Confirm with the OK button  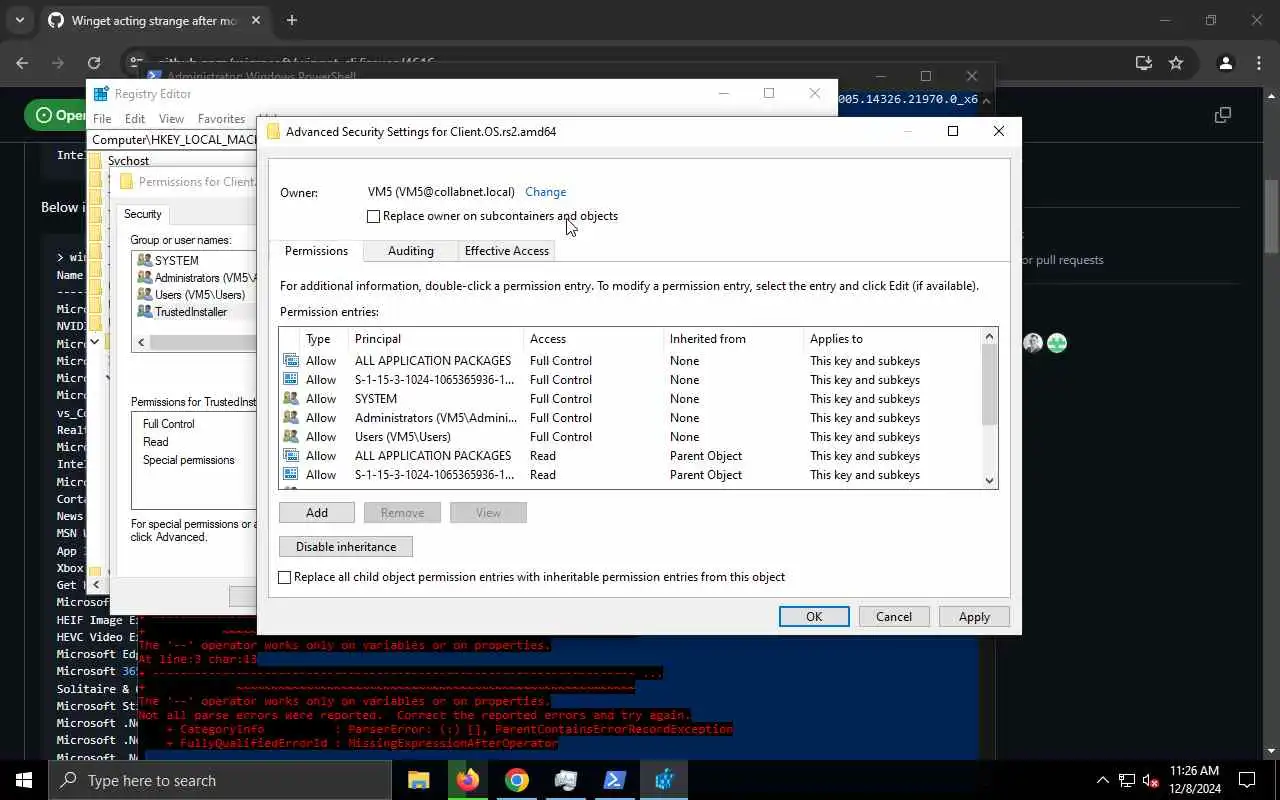[x=814, y=617]
